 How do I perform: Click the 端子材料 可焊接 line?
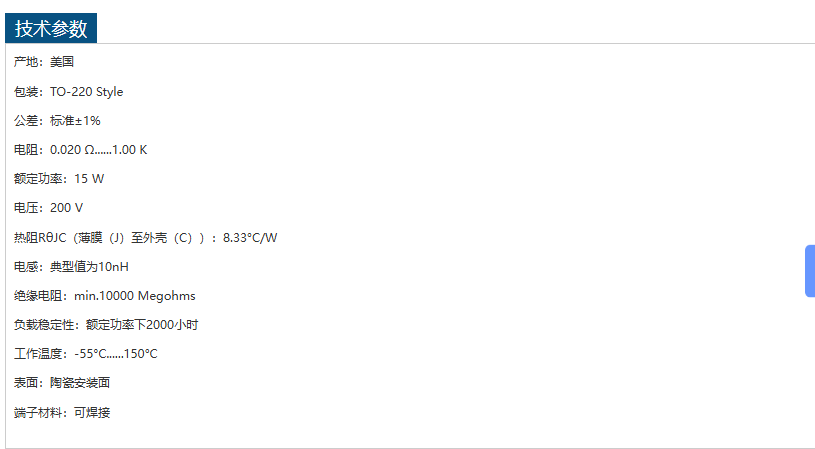tap(62, 413)
